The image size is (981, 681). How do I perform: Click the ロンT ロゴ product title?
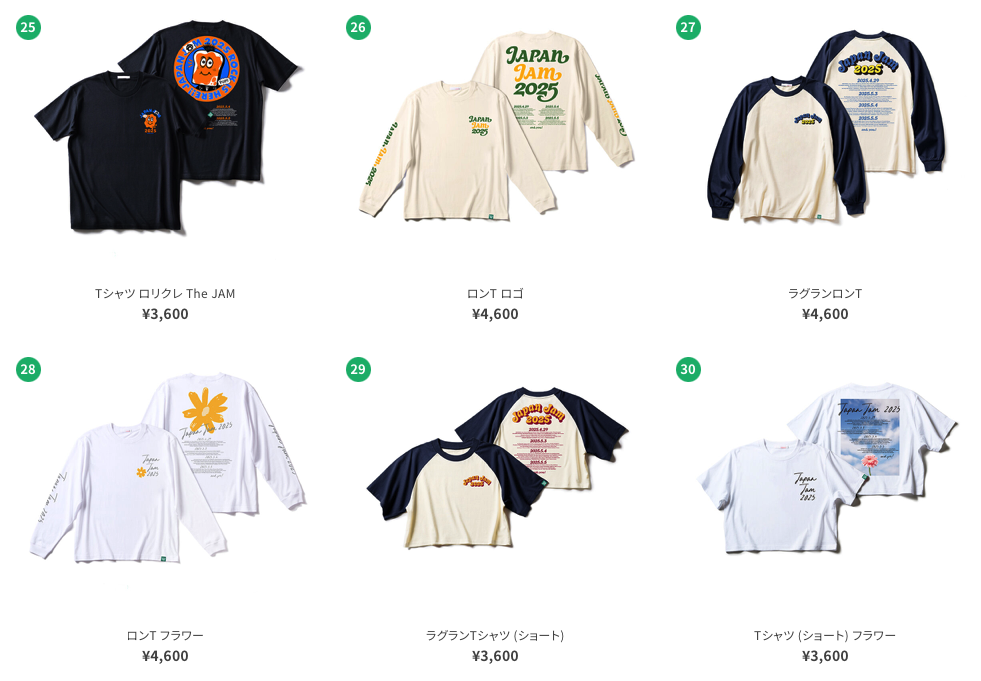pyautogui.click(x=495, y=294)
